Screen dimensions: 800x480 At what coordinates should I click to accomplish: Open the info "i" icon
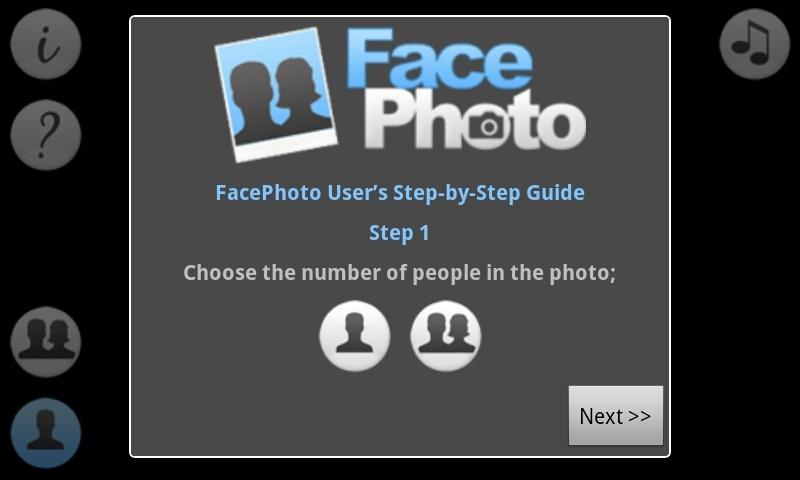point(46,44)
